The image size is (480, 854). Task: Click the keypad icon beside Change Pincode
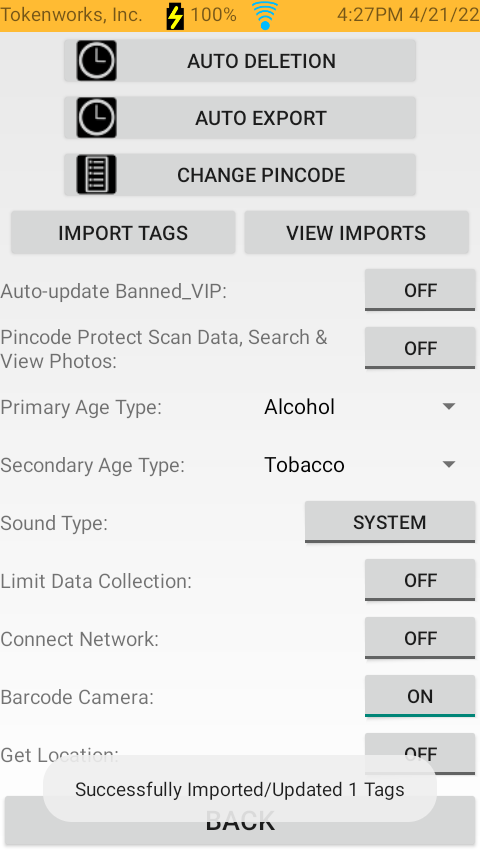(x=96, y=175)
